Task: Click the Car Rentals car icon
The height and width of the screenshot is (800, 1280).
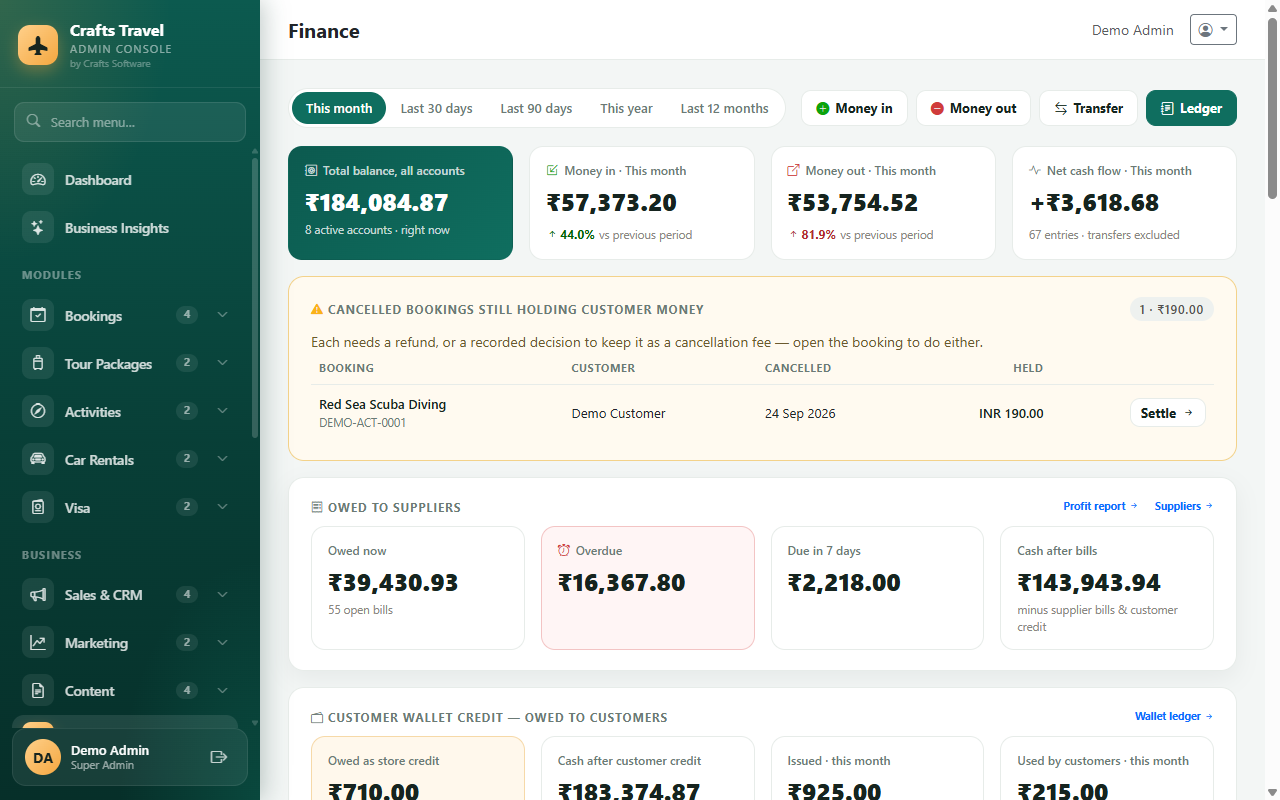Action: tap(38, 459)
